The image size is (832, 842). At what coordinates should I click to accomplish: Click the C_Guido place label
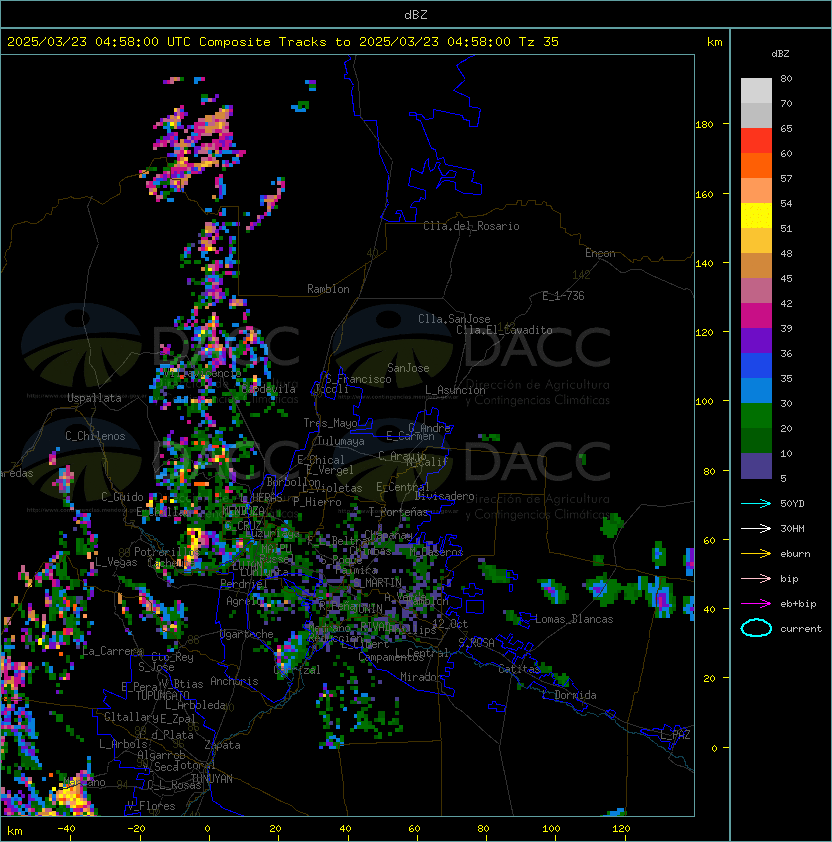122,497
